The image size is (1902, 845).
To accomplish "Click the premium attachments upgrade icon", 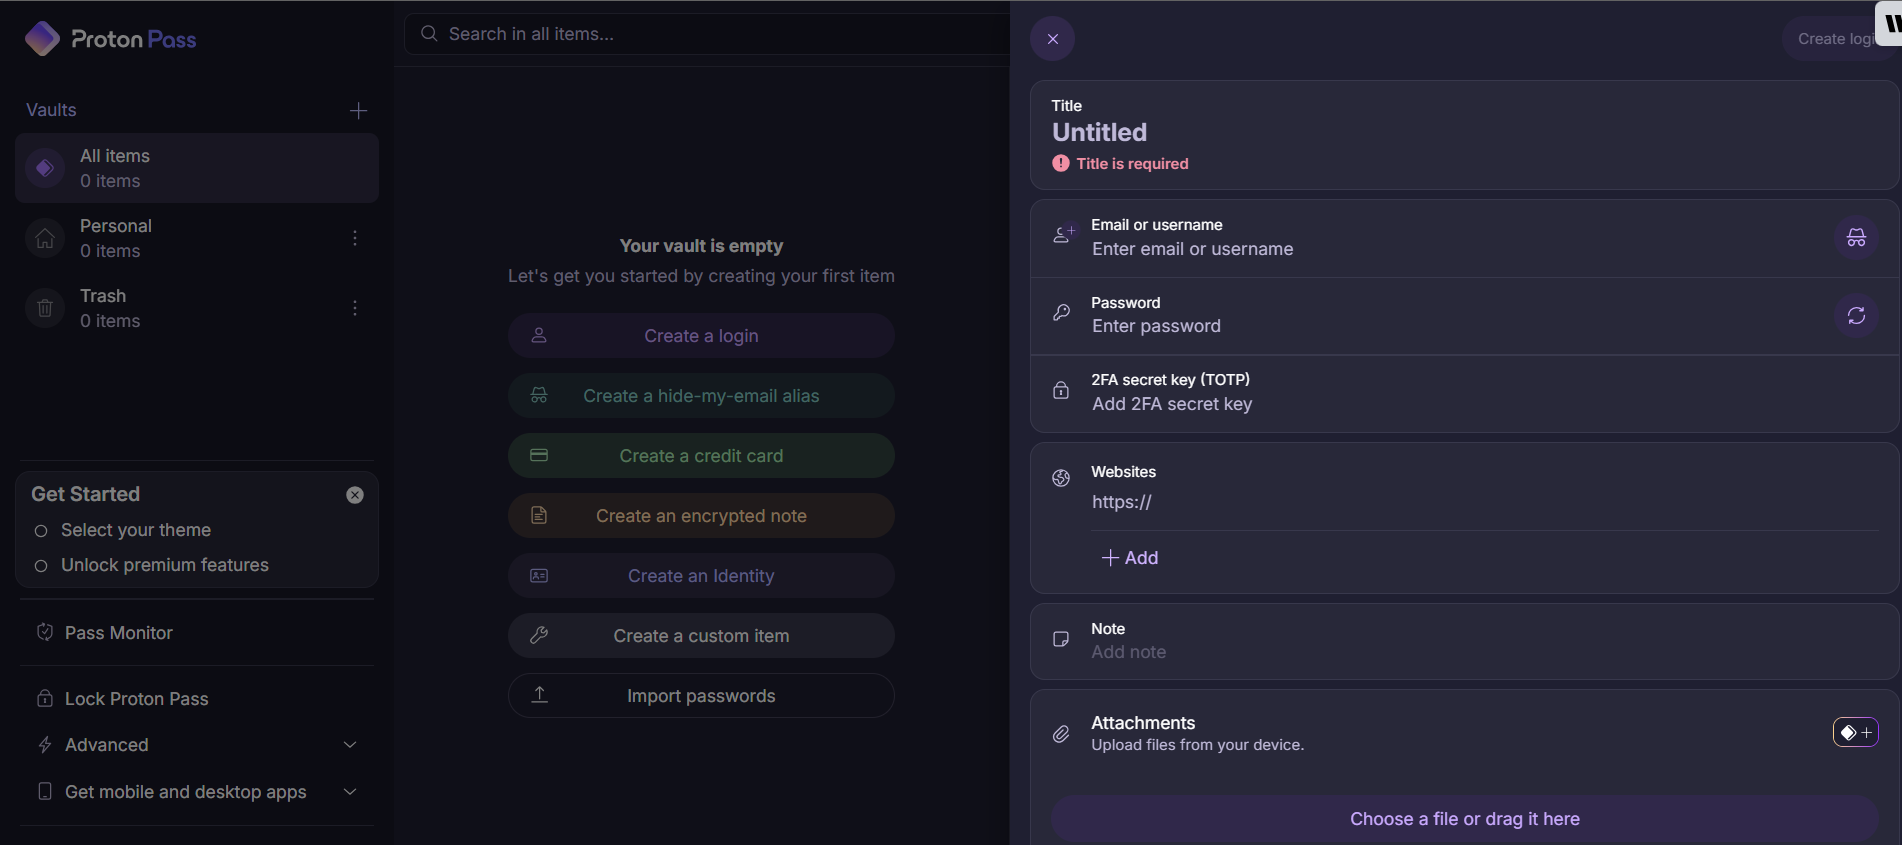I will click(x=1855, y=733).
